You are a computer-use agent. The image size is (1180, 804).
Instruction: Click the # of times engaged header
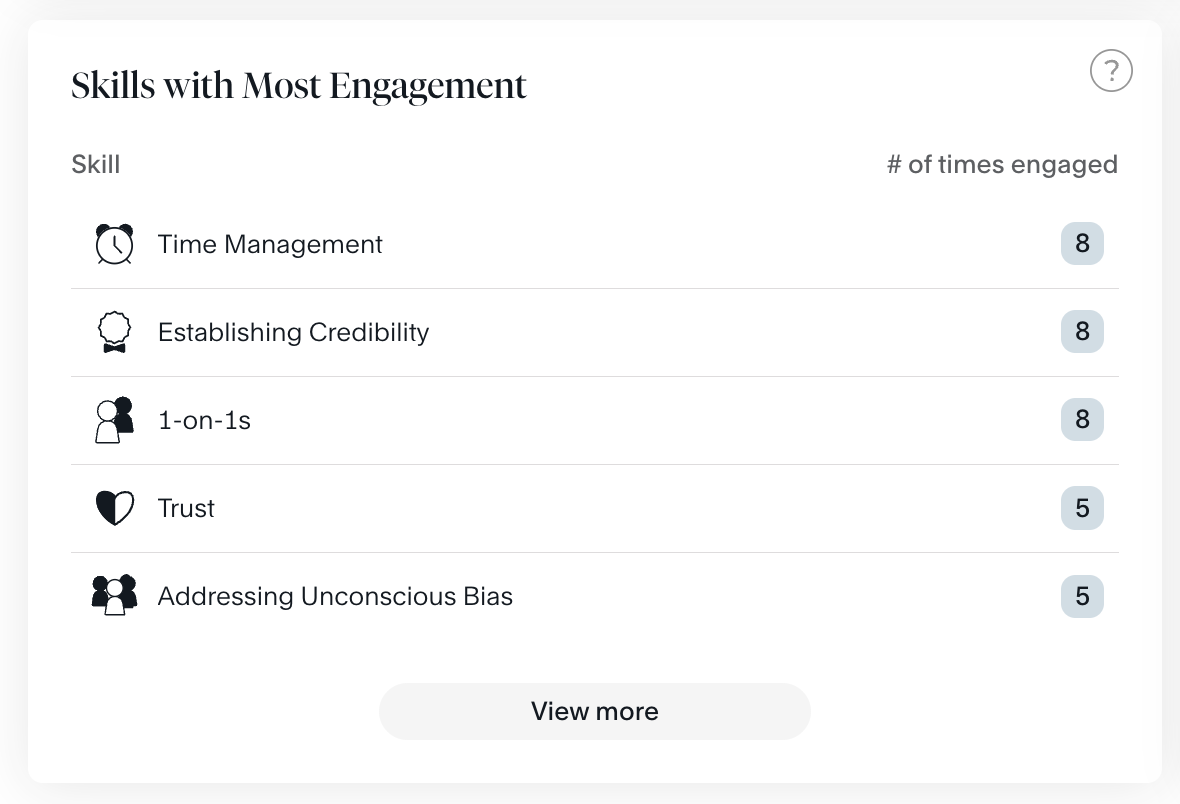point(1002,164)
